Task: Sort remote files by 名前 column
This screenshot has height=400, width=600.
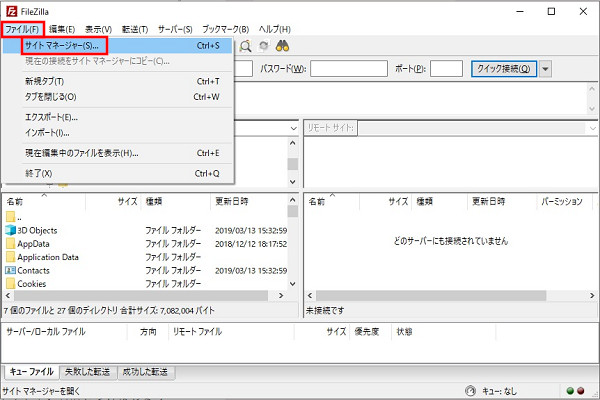Action: tap(331, 201)
